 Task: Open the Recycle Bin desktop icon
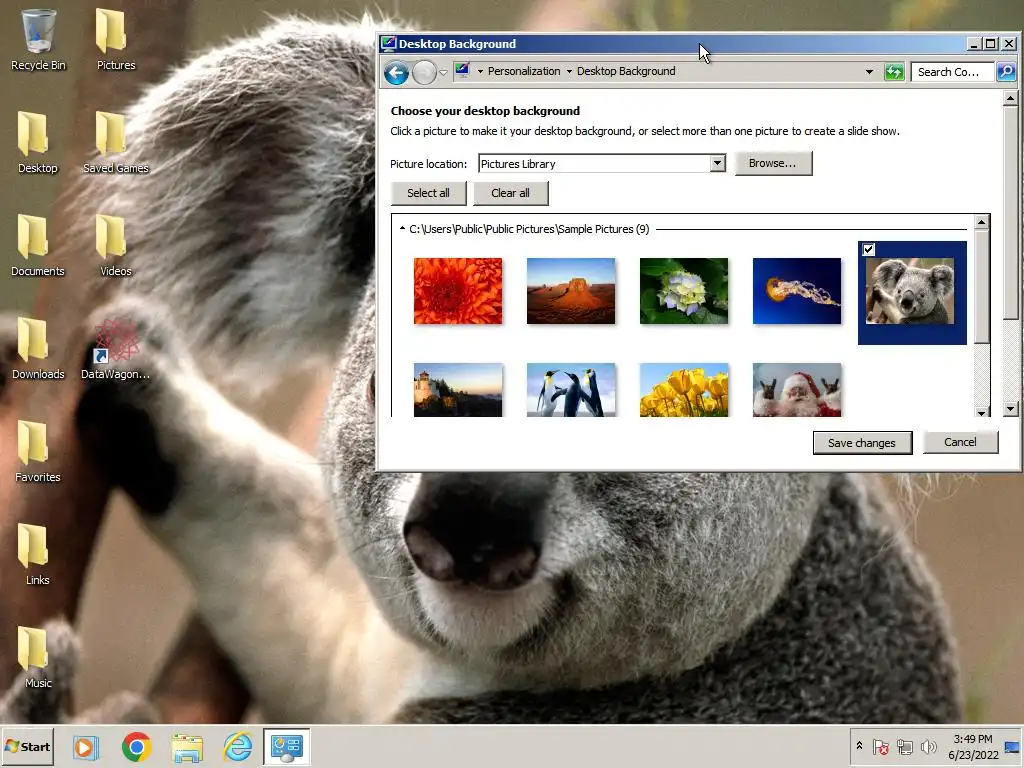pos(38,39)
